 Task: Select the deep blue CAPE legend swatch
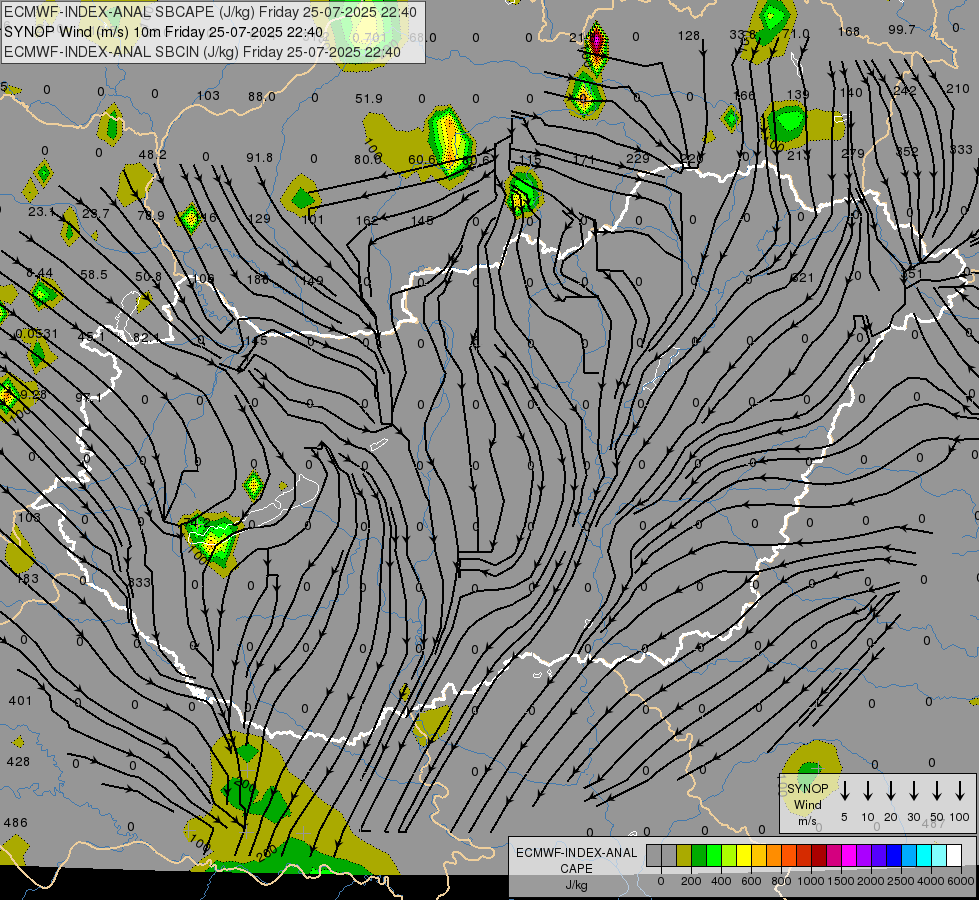coord(894,856)
